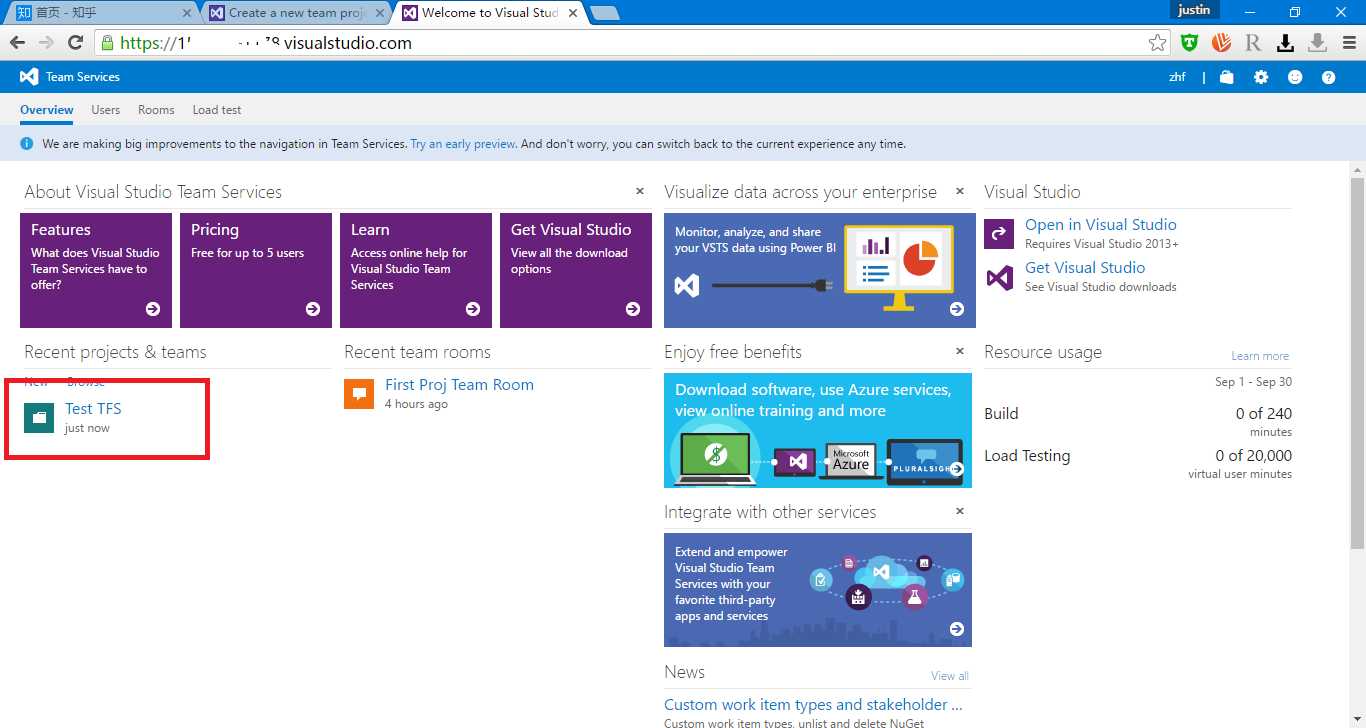Click the orange hand extension icon
This screenshot has height=728, width=1366.
[1221, 43]
